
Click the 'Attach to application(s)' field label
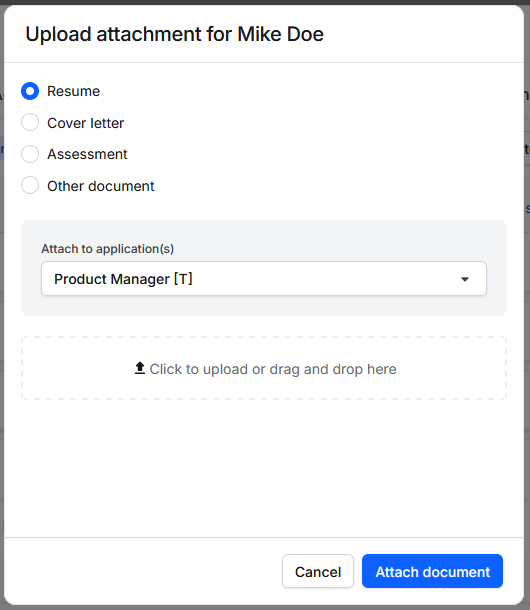click(107, 249)
